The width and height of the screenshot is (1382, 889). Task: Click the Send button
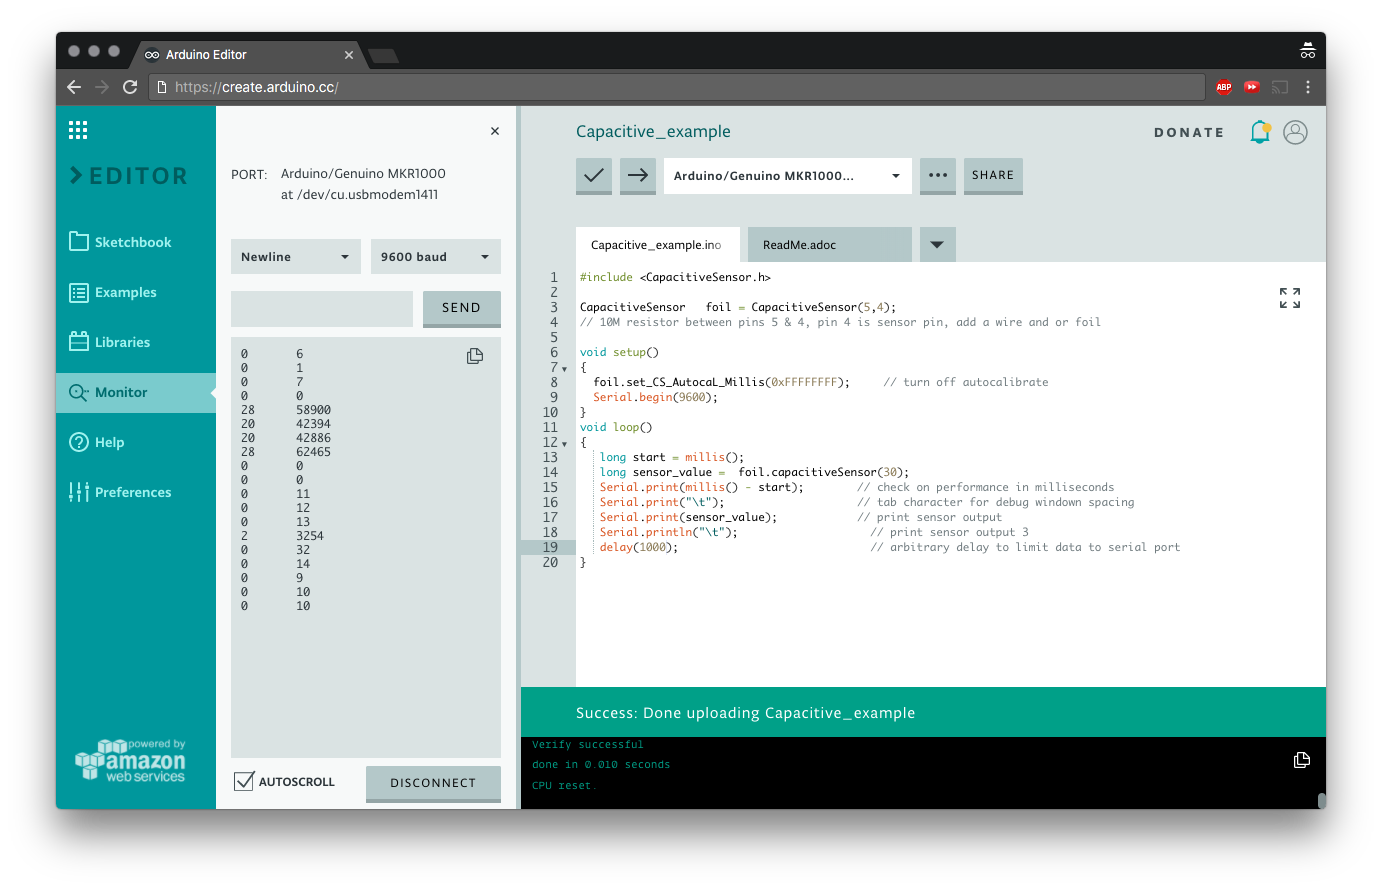461,308
